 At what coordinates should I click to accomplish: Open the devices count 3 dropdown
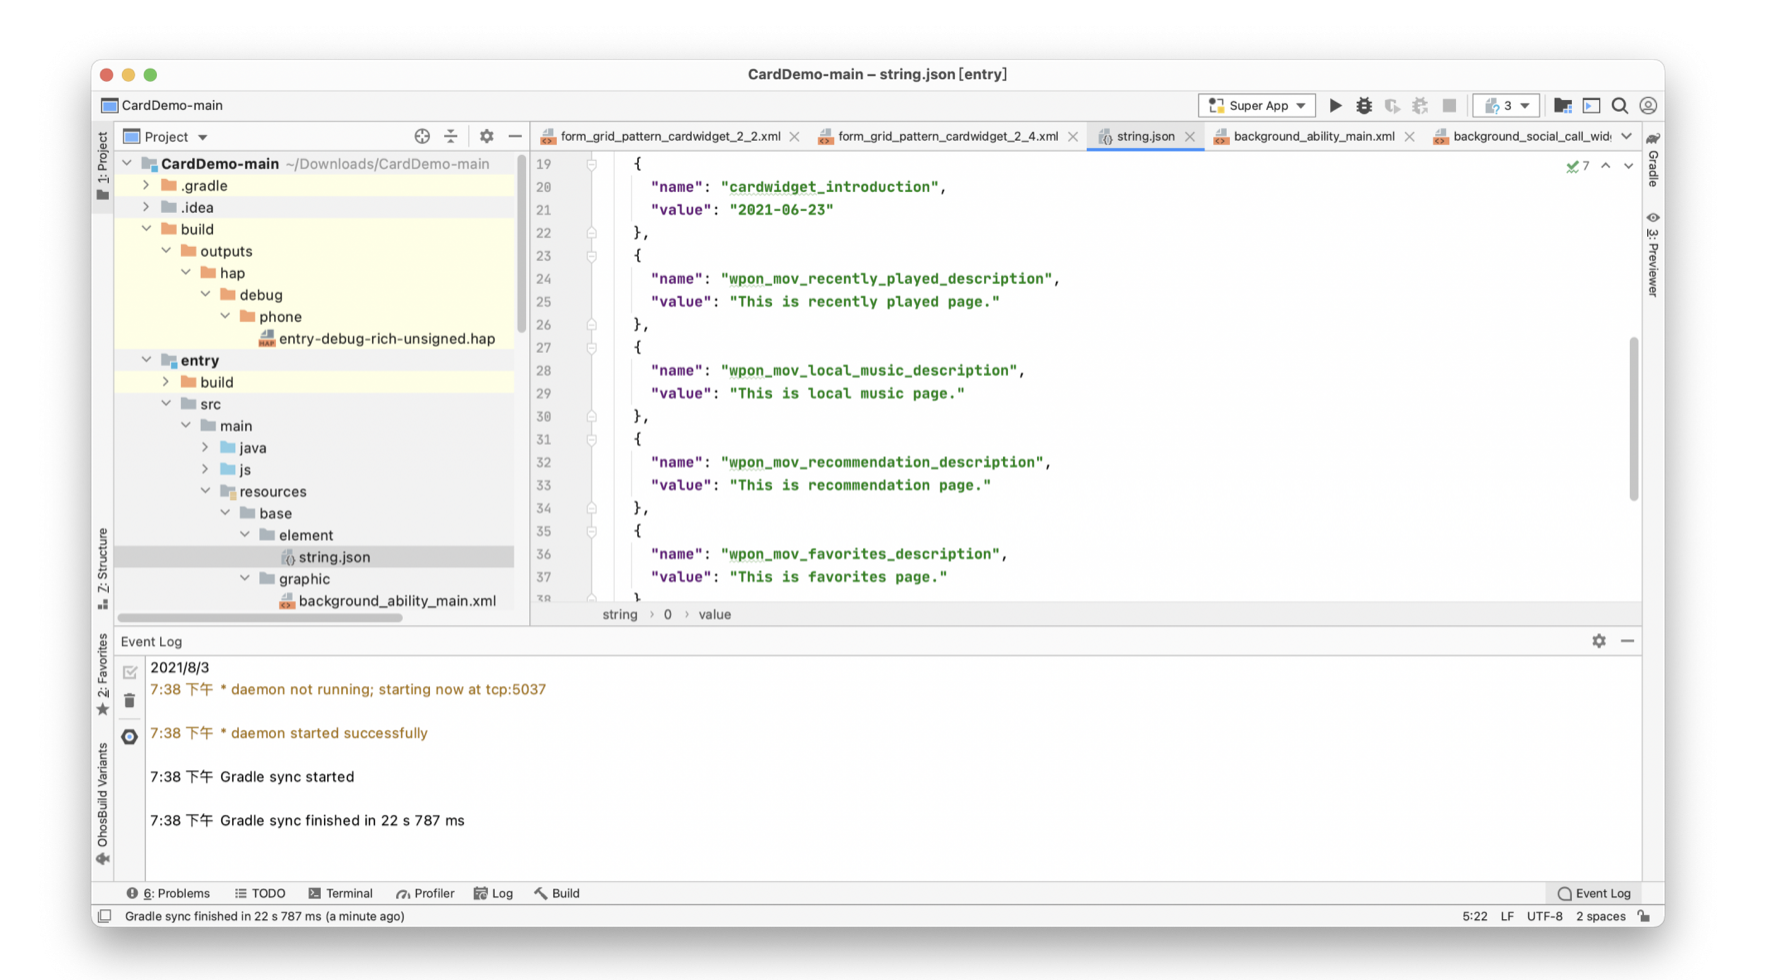point(1506,105)
